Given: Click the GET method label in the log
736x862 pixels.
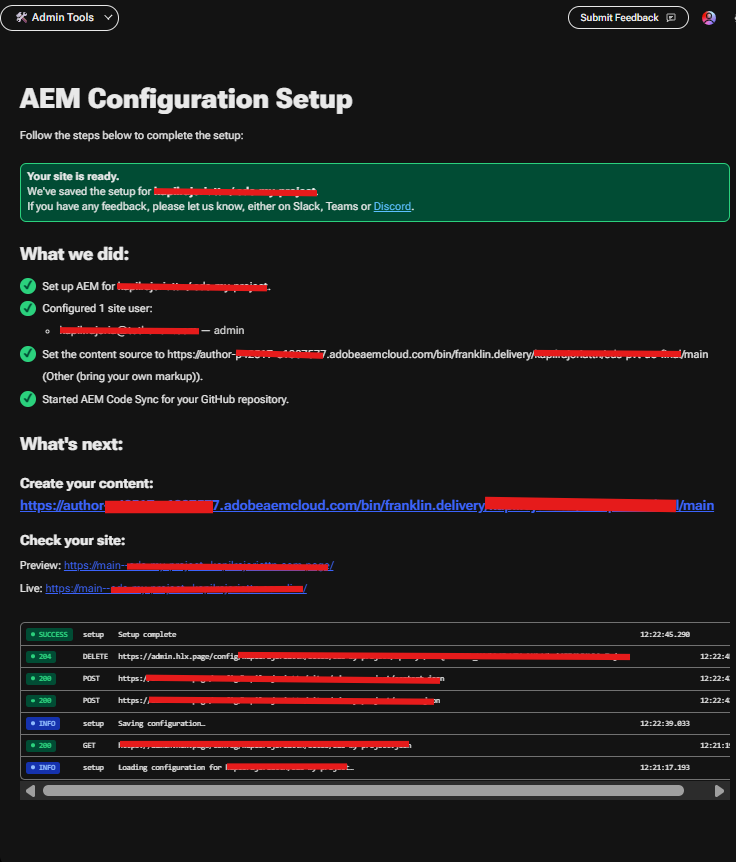Looking at the screenshot, I should (x=89, y=745).
